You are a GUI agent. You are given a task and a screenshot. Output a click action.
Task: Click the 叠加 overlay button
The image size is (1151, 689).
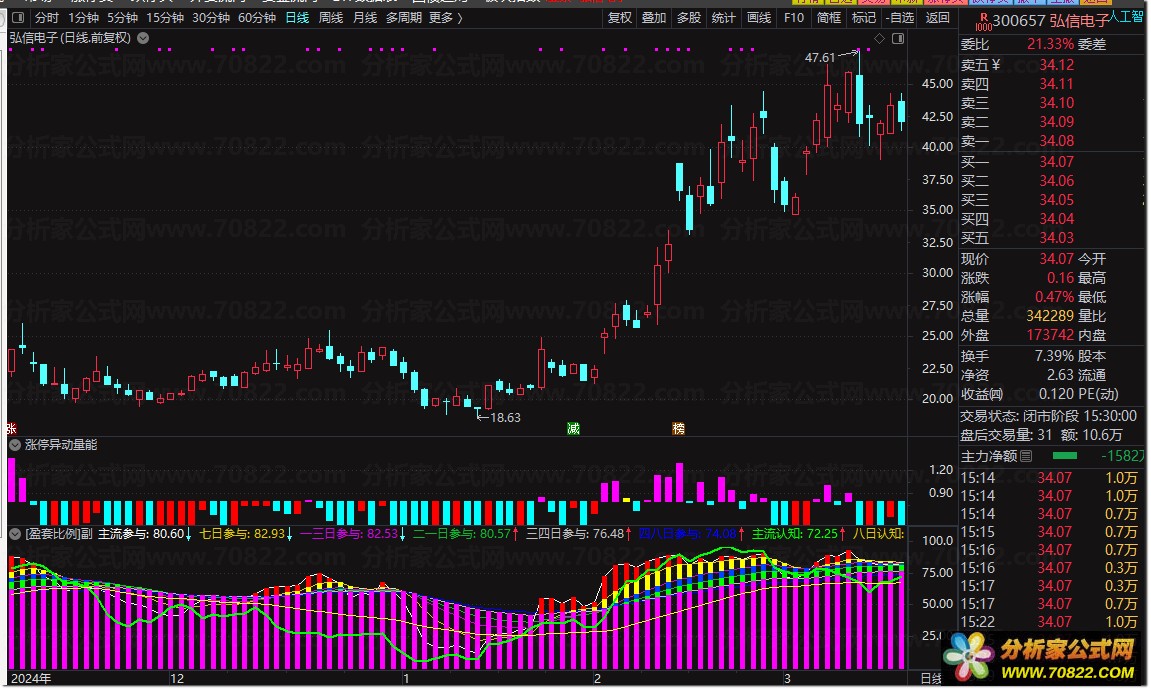[x=654, y=18]
